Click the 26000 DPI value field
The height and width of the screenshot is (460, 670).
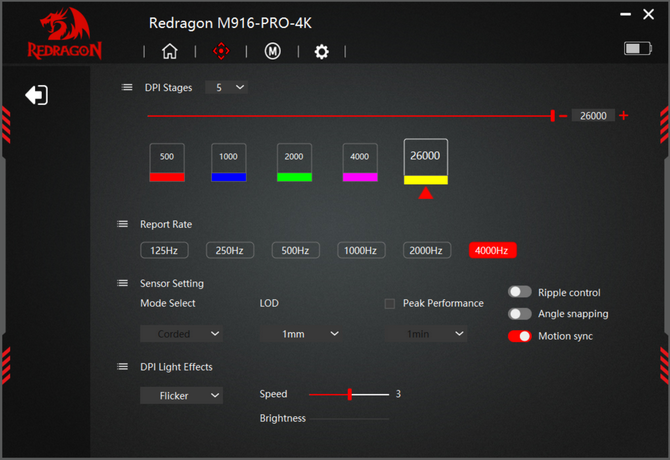(x=593, y=116)
